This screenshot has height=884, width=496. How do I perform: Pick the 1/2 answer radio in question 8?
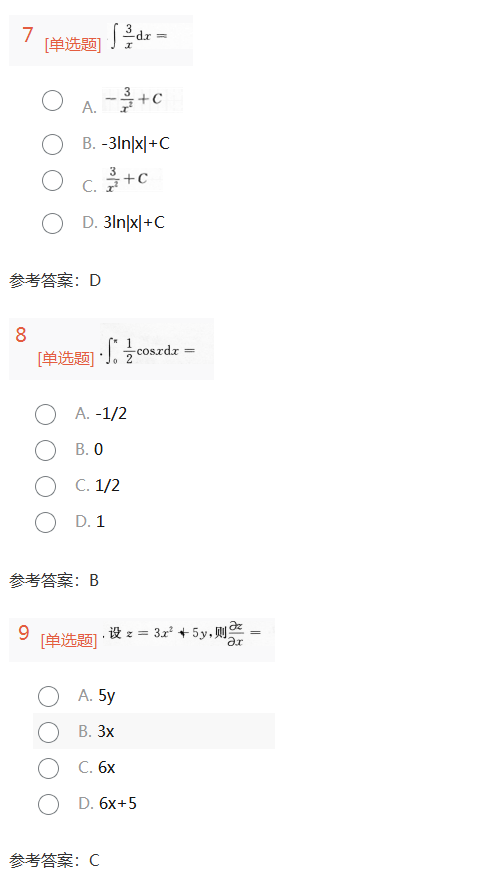45,486
